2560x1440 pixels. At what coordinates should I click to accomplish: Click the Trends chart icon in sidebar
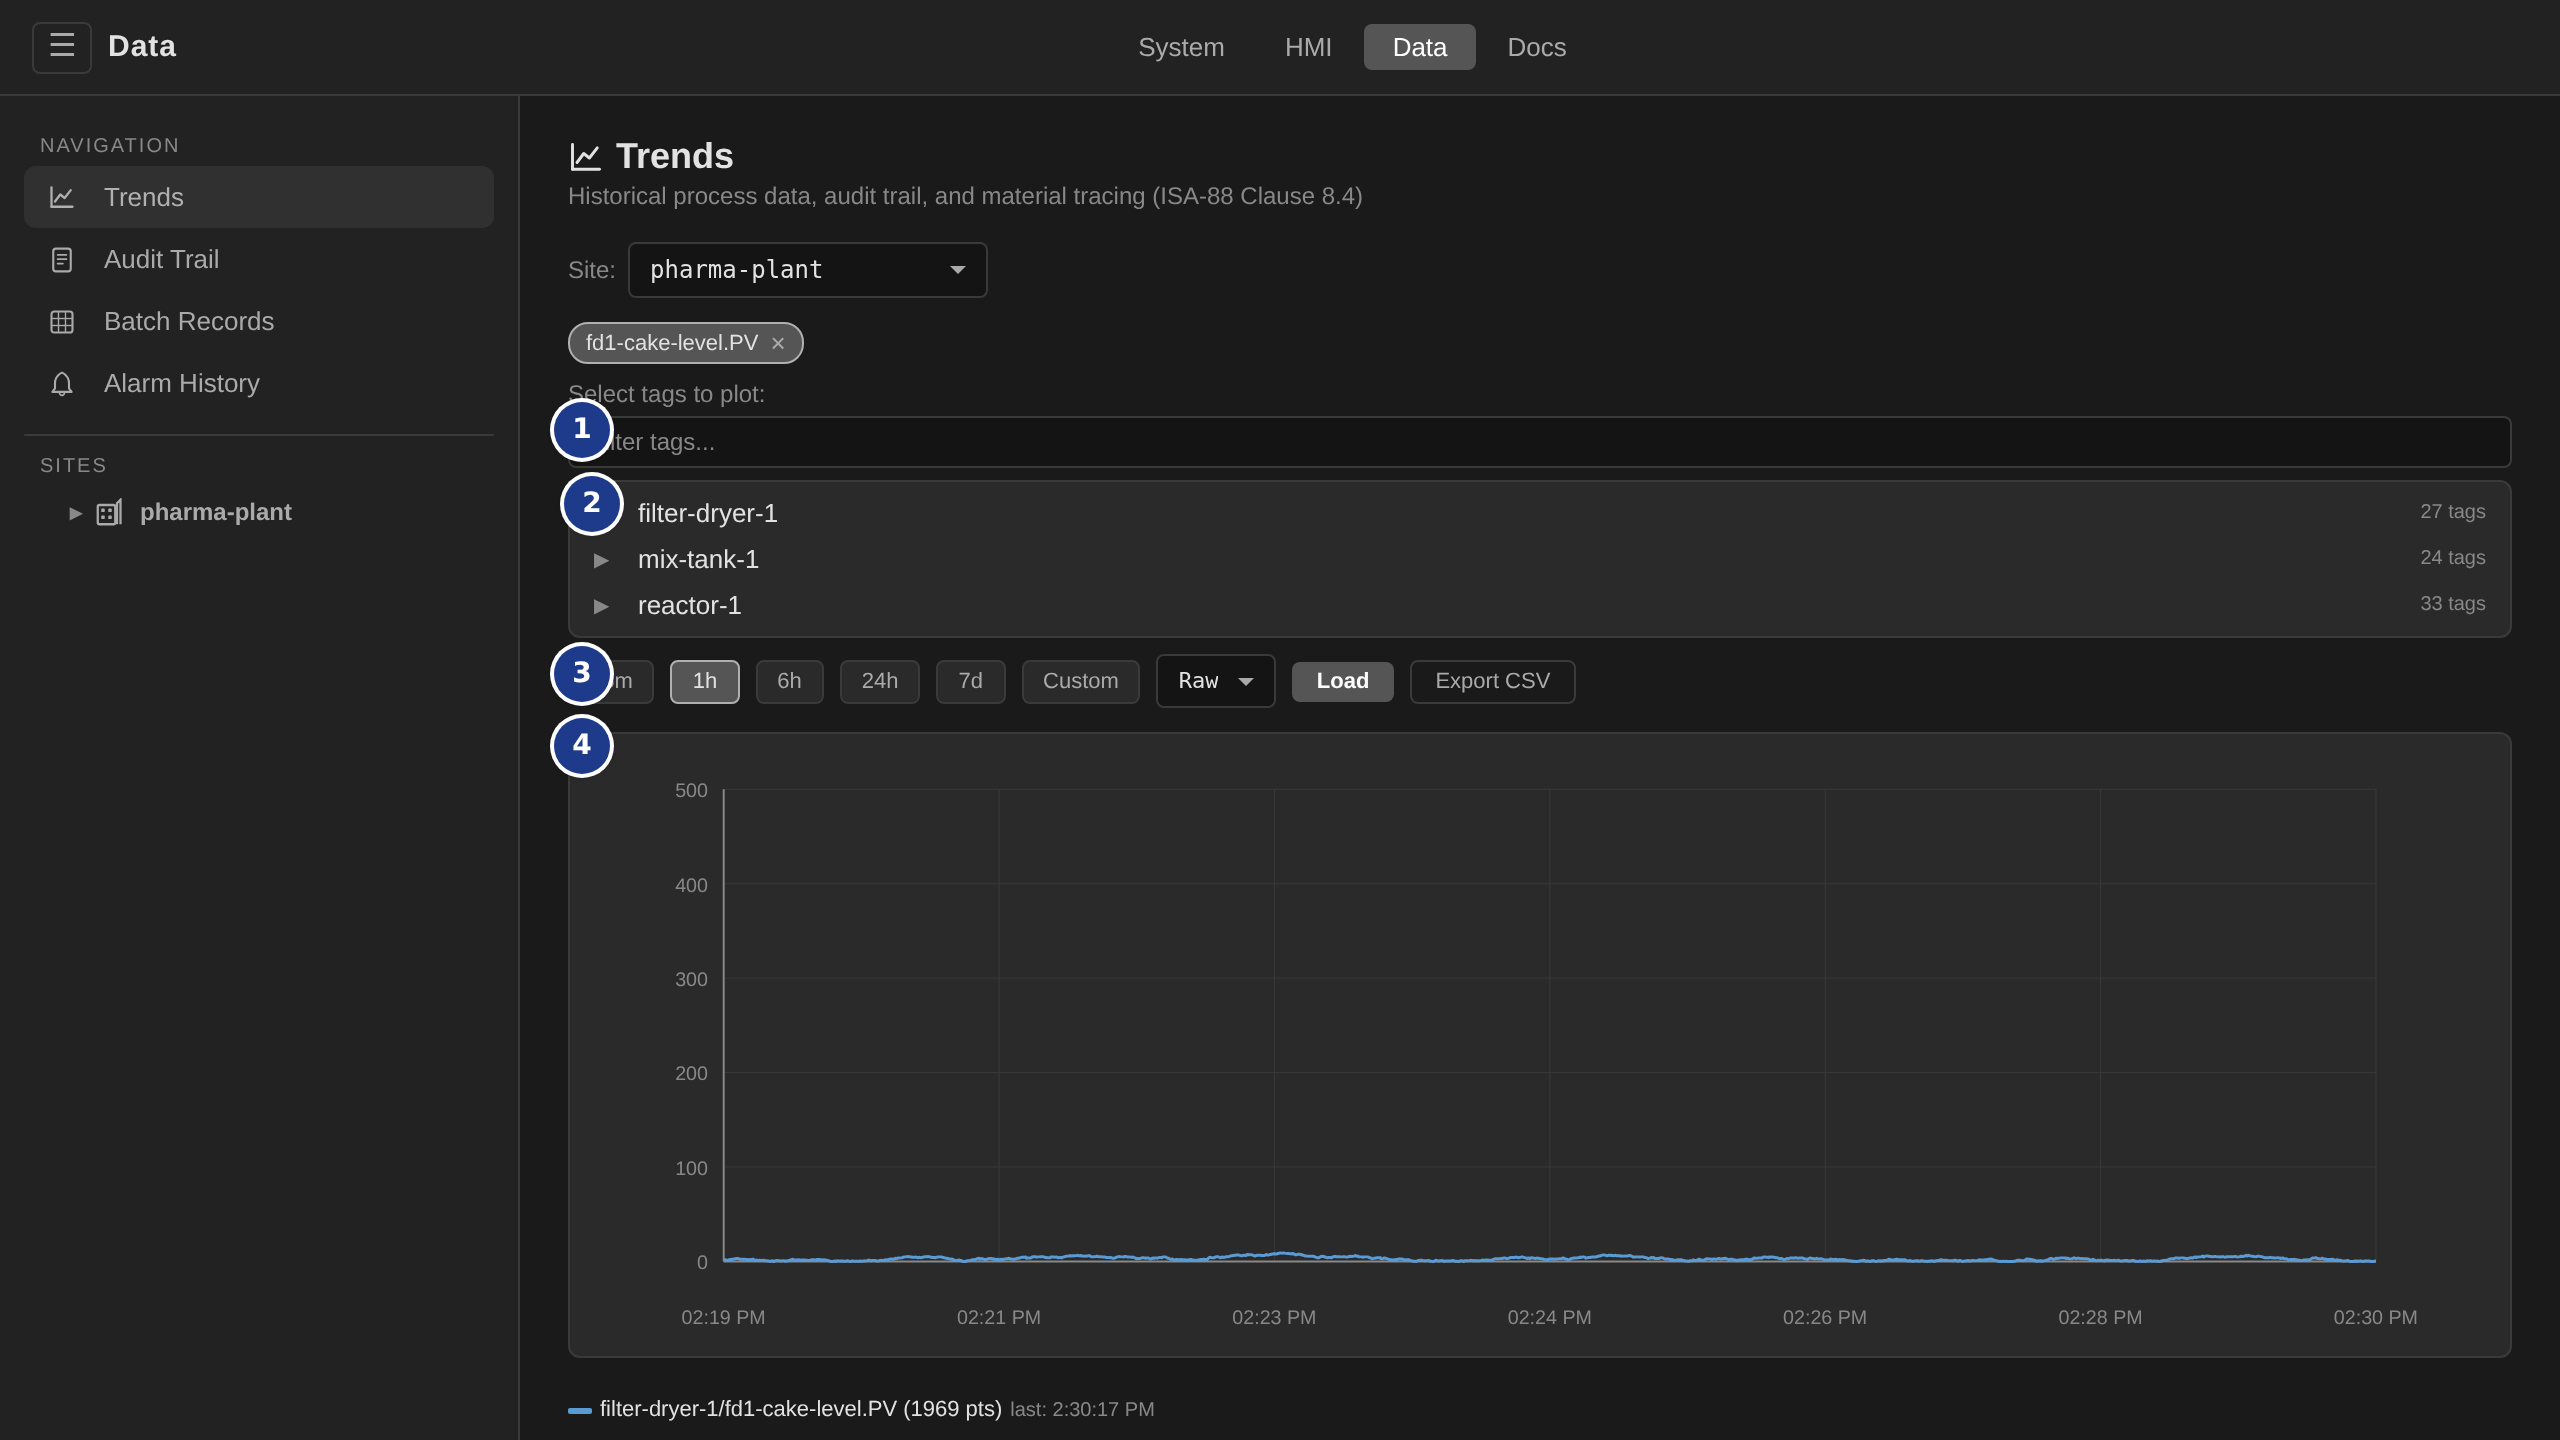62,197
